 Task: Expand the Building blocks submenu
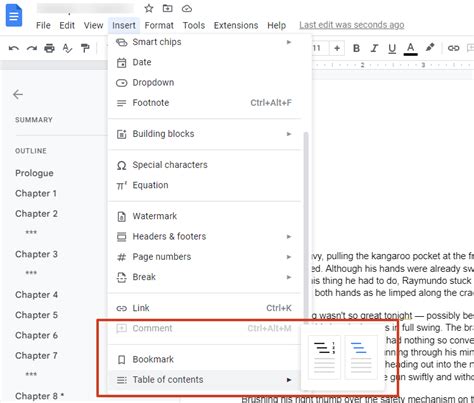[x=204, y=134]
